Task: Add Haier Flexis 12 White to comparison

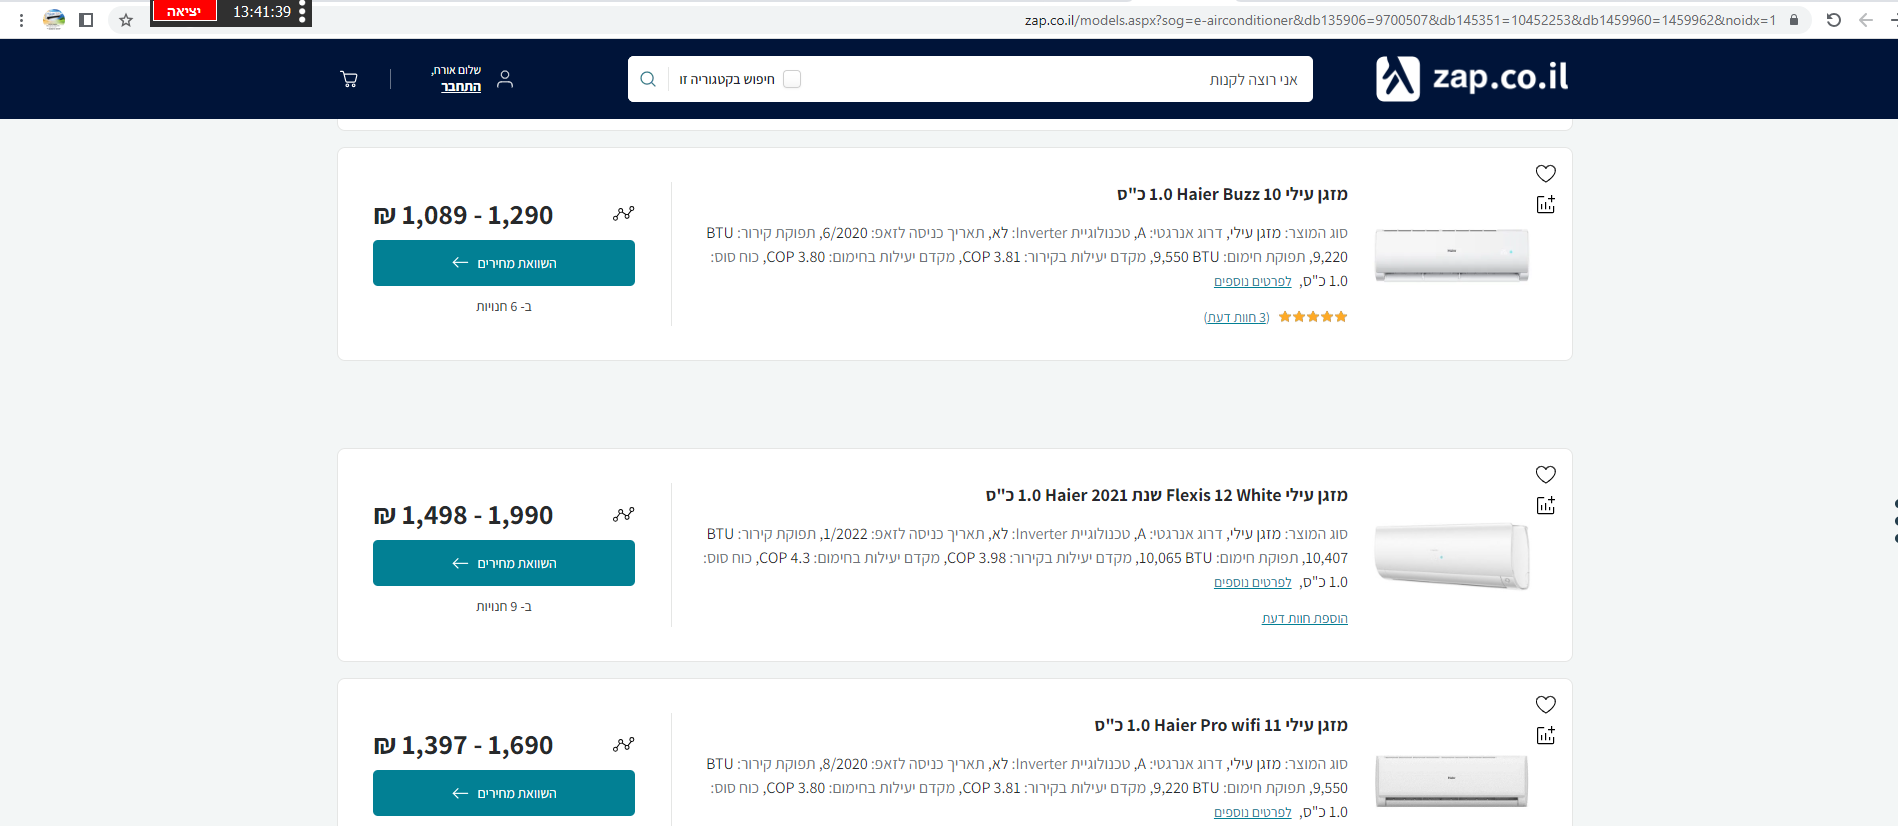Action: [x=1545, y=505]
